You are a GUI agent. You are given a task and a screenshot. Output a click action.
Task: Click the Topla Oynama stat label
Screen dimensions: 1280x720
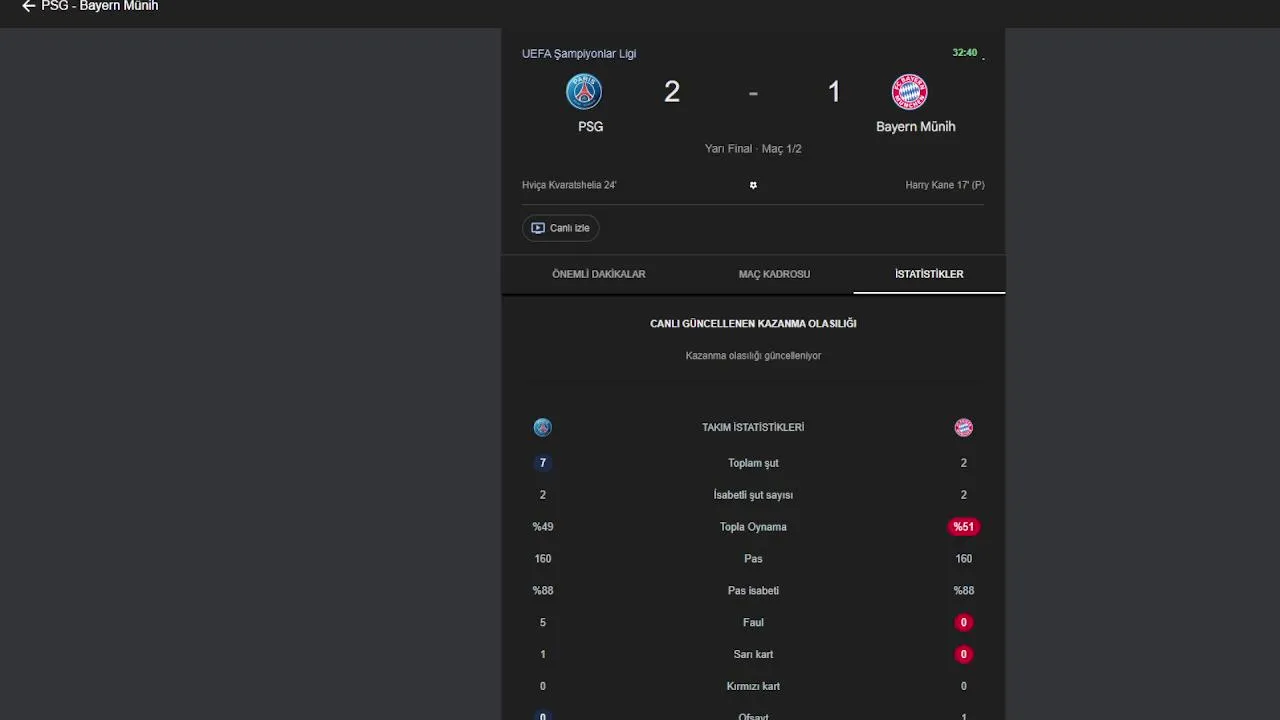[753, 527]
